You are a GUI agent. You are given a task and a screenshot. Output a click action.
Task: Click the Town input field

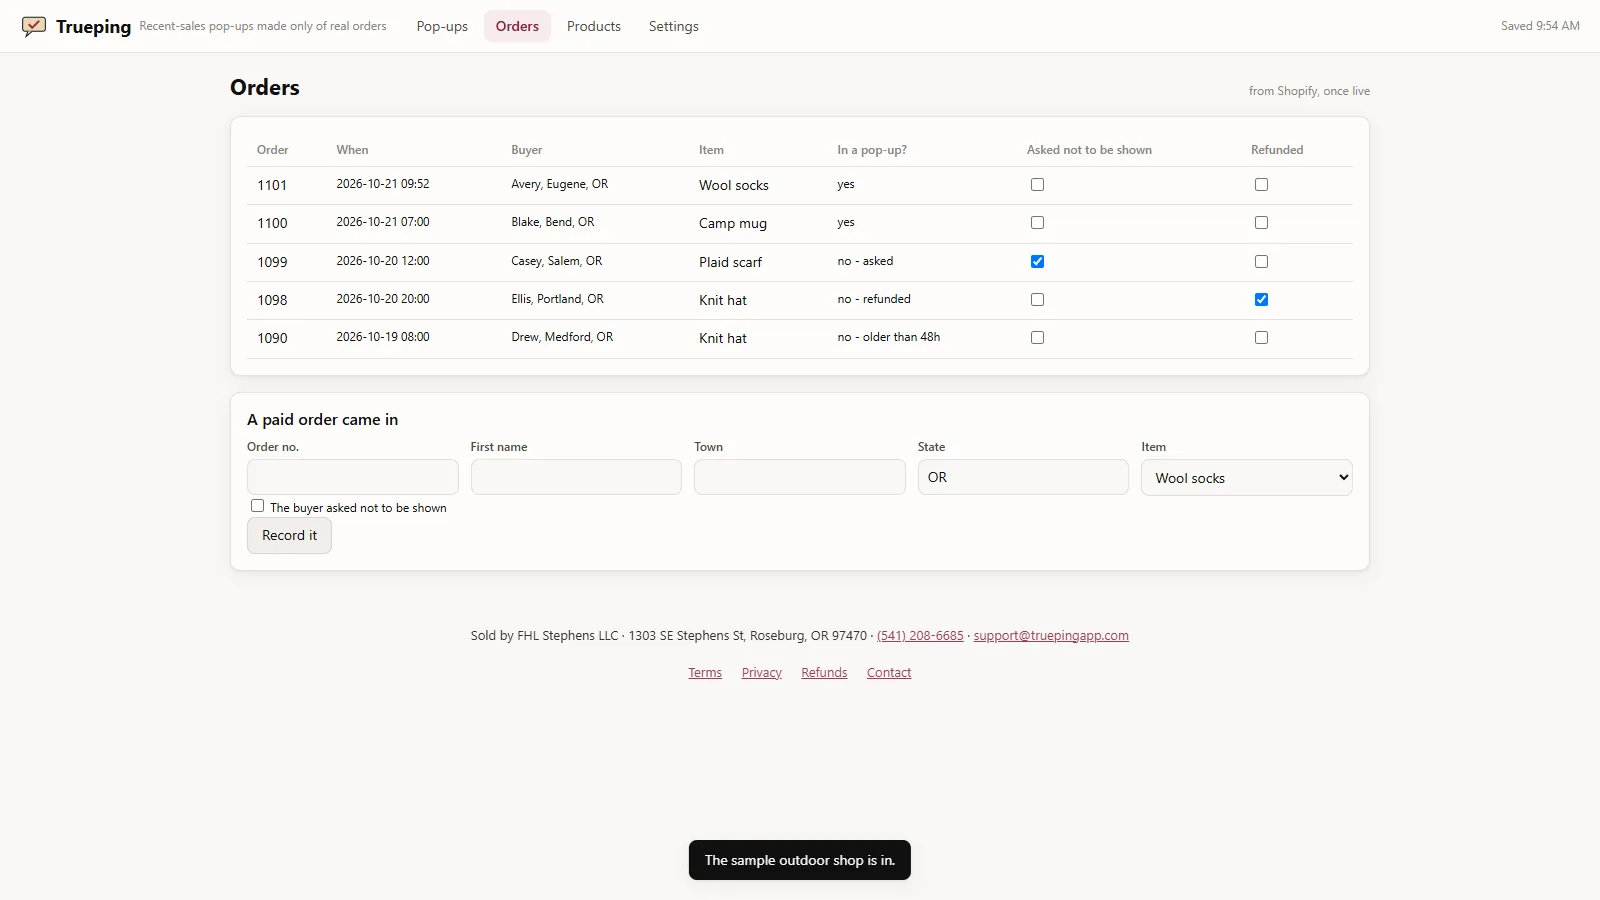click(799, 477)
